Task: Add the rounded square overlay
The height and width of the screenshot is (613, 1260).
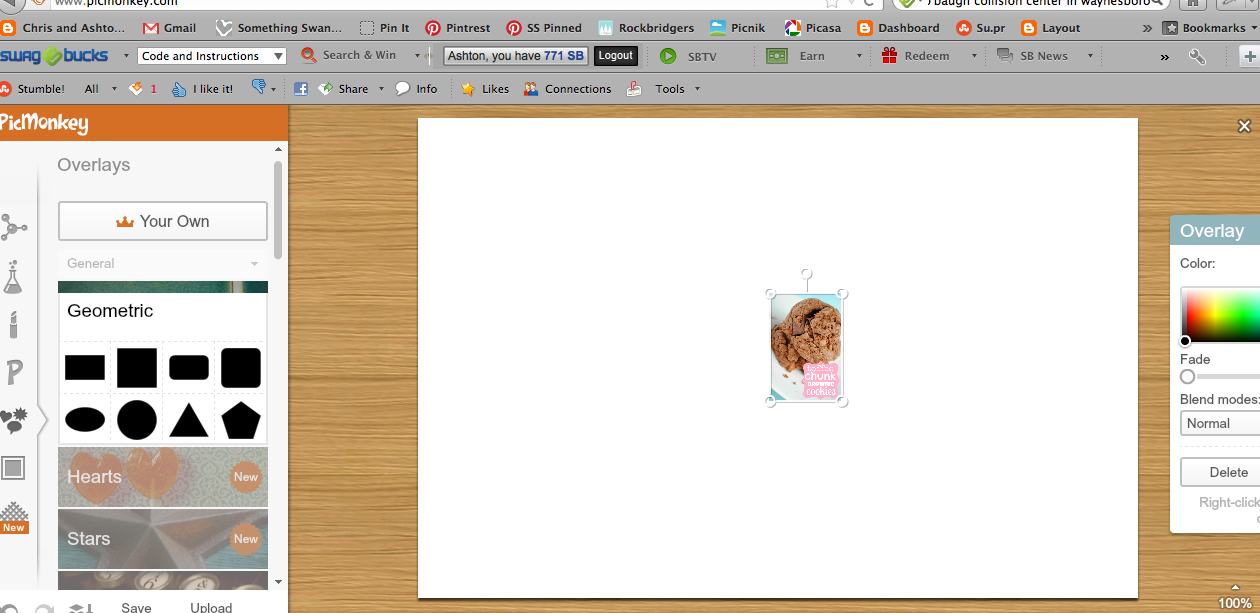Action: click(x=241, y=368)
